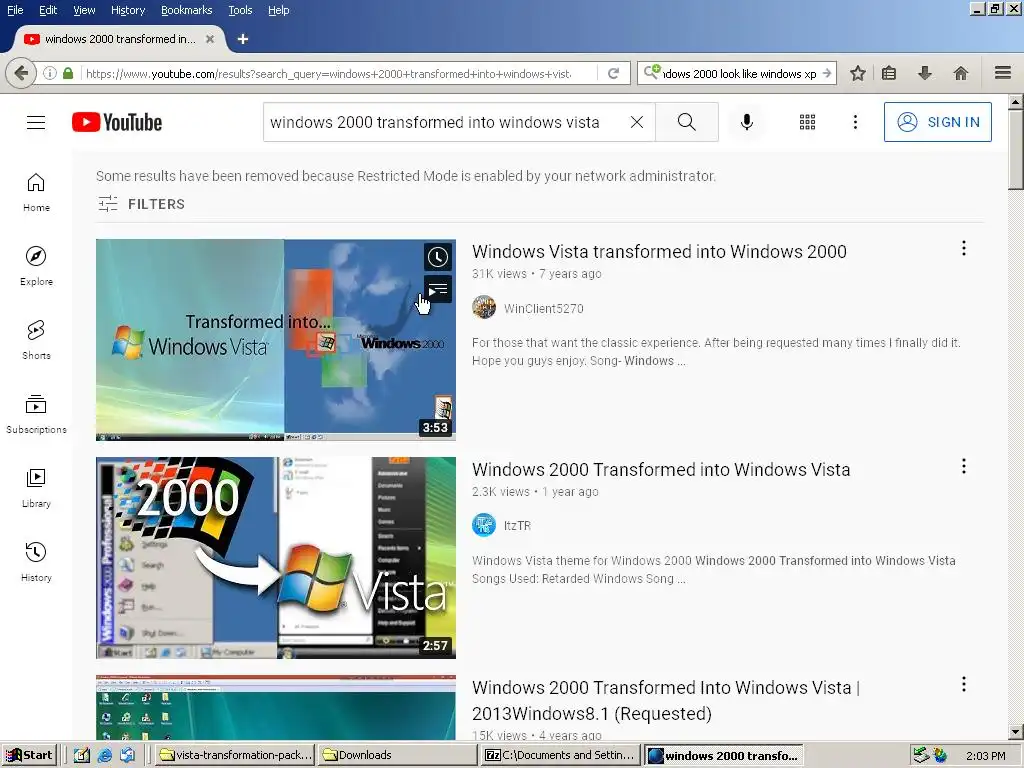Open the Edit menu
This screenshot has height=768, width=1024.
(48, 10)
